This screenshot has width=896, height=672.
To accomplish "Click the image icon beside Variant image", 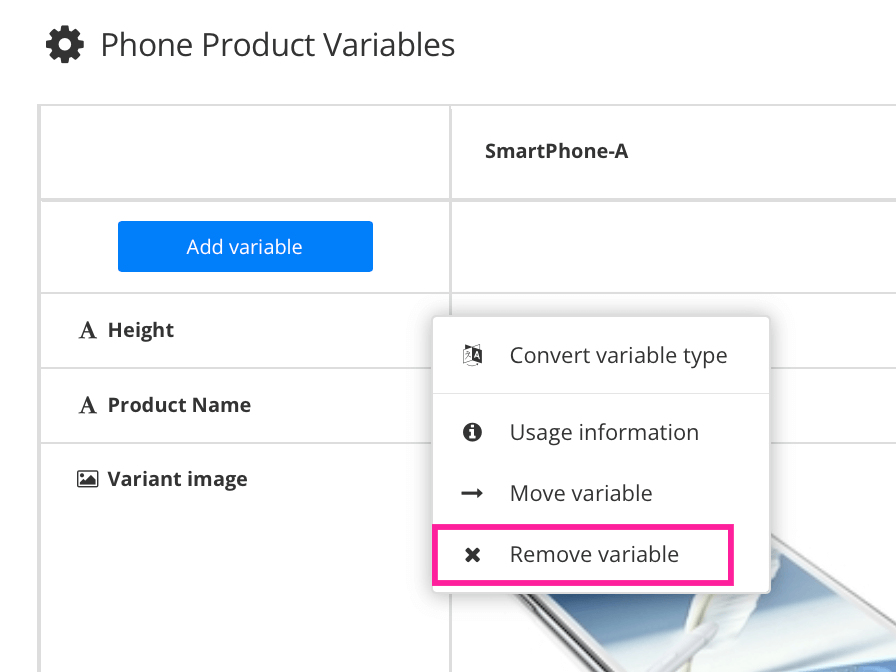I will point(88,478).
